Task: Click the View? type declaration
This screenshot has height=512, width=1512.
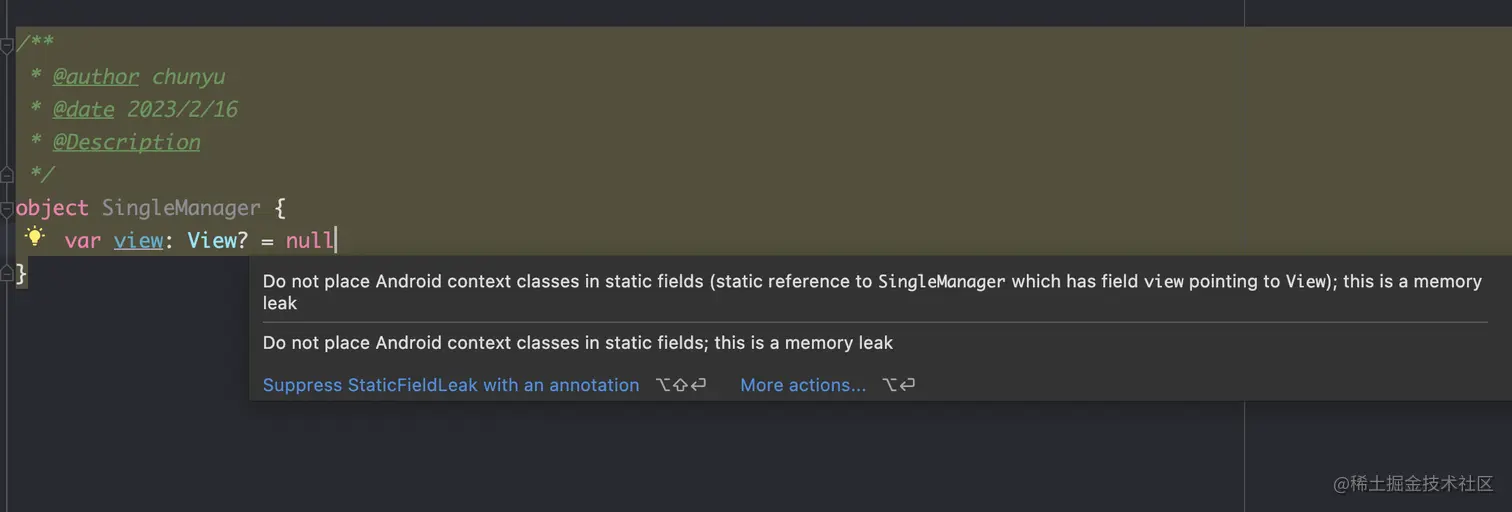Action: pyautogui.click(x=218, y=241)
